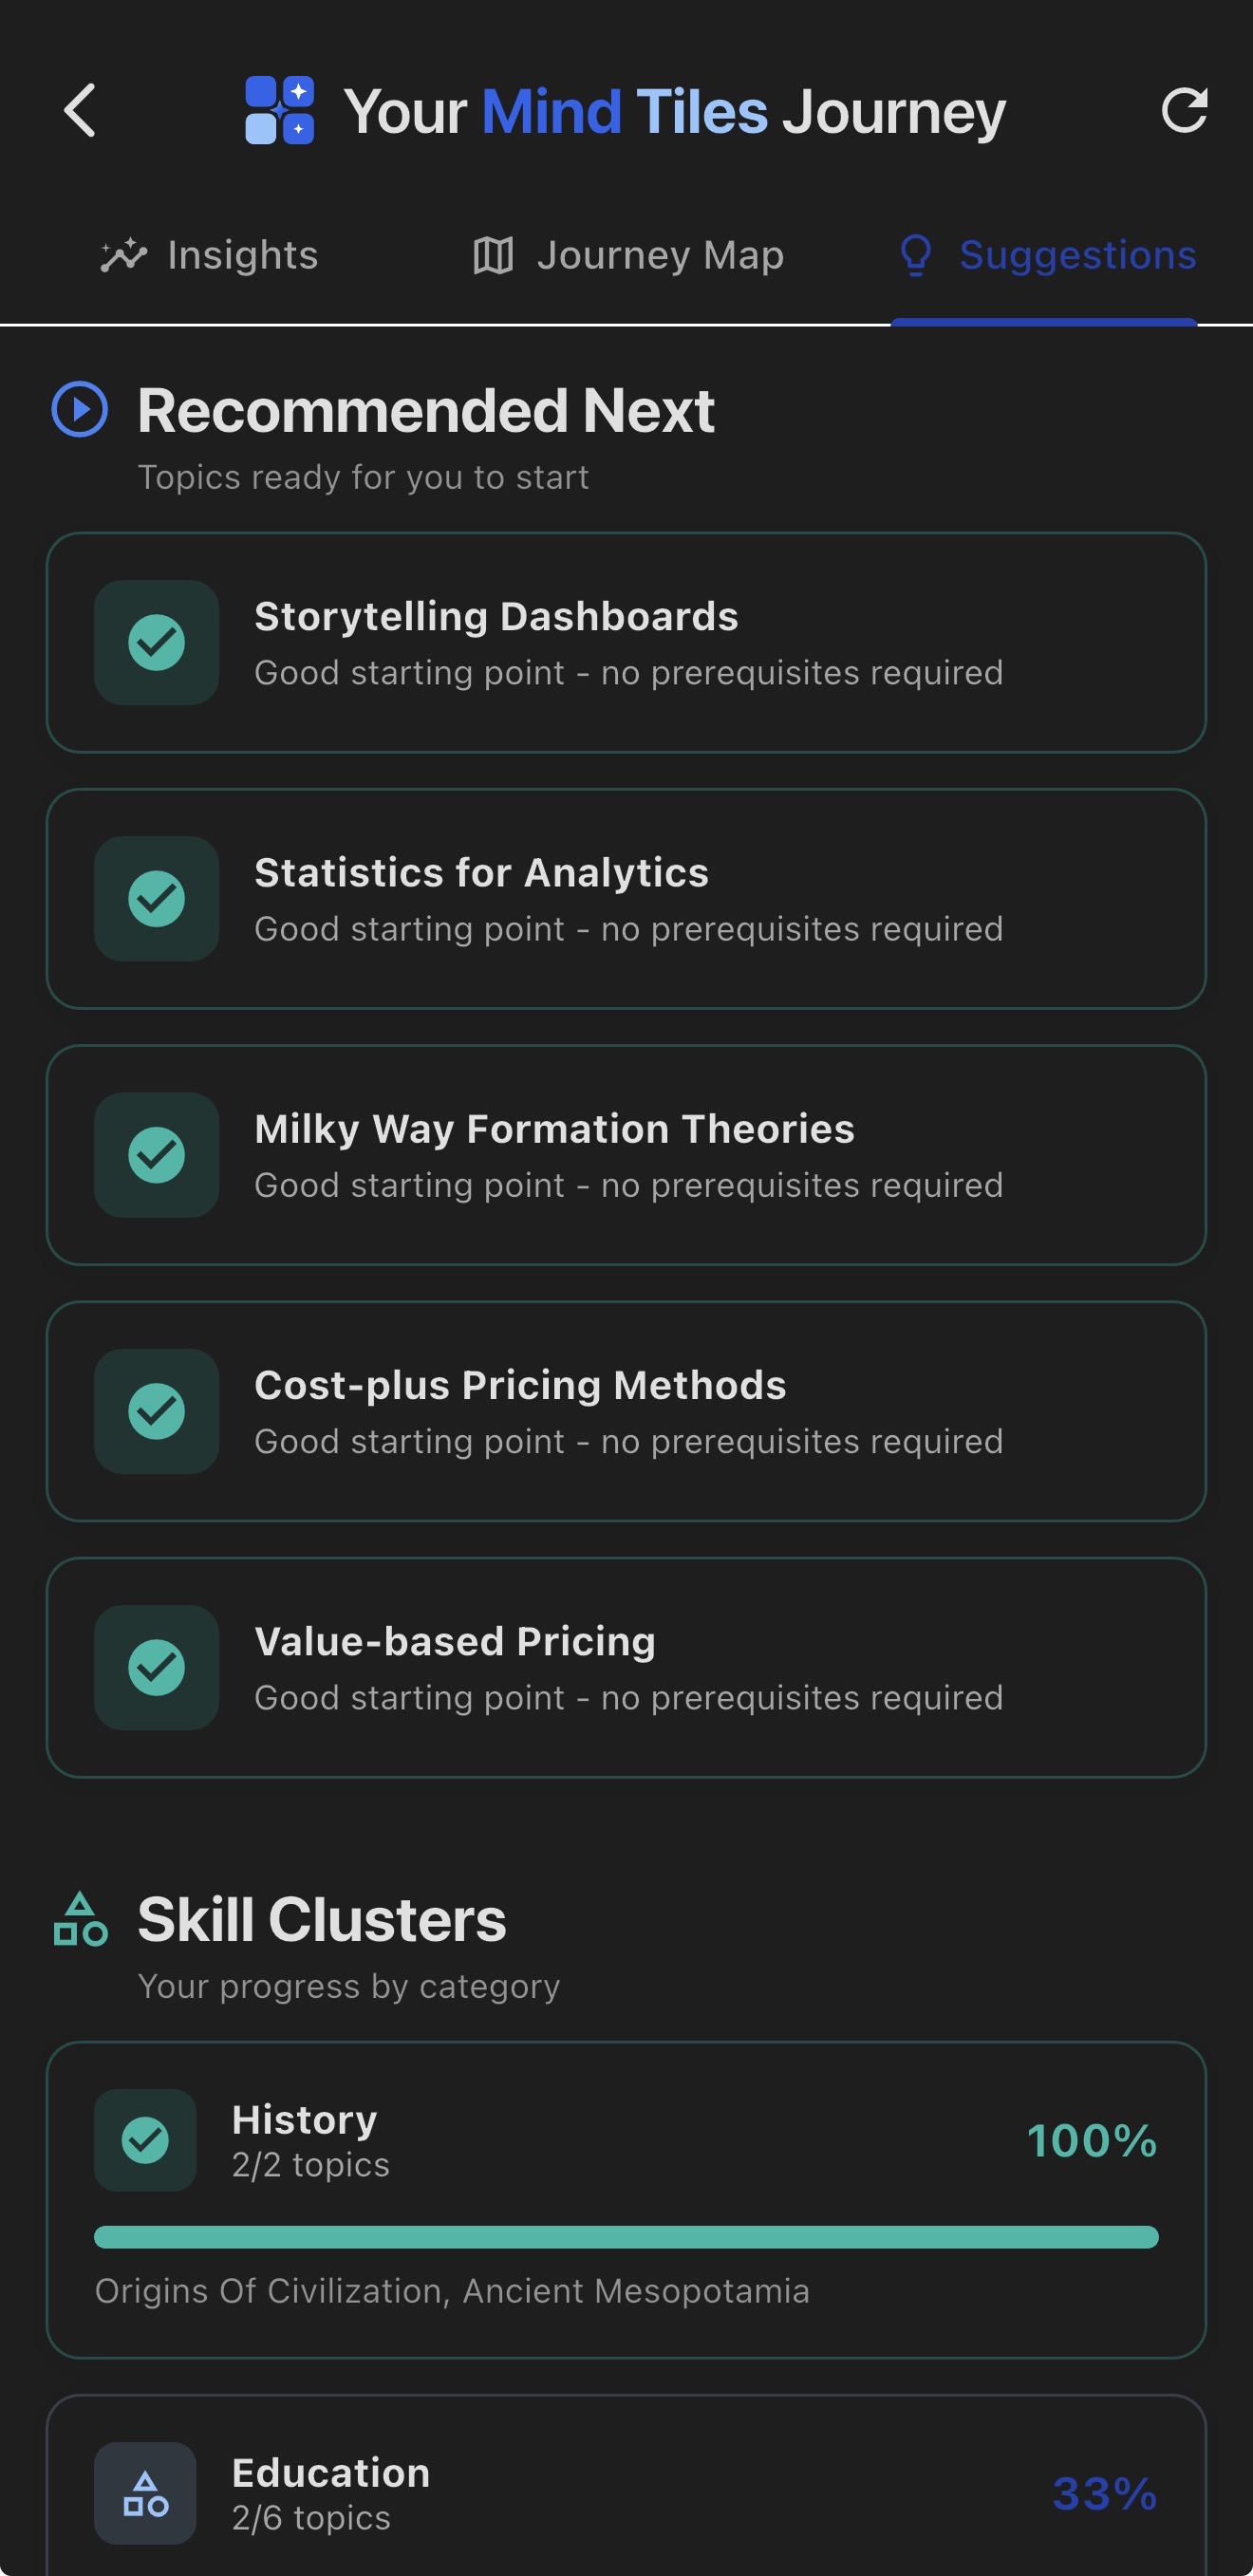The width and height of the screenshot is (1253, 2576).
Task: Tap the History cluster checkmark icon
Action: pos(145,2140)
